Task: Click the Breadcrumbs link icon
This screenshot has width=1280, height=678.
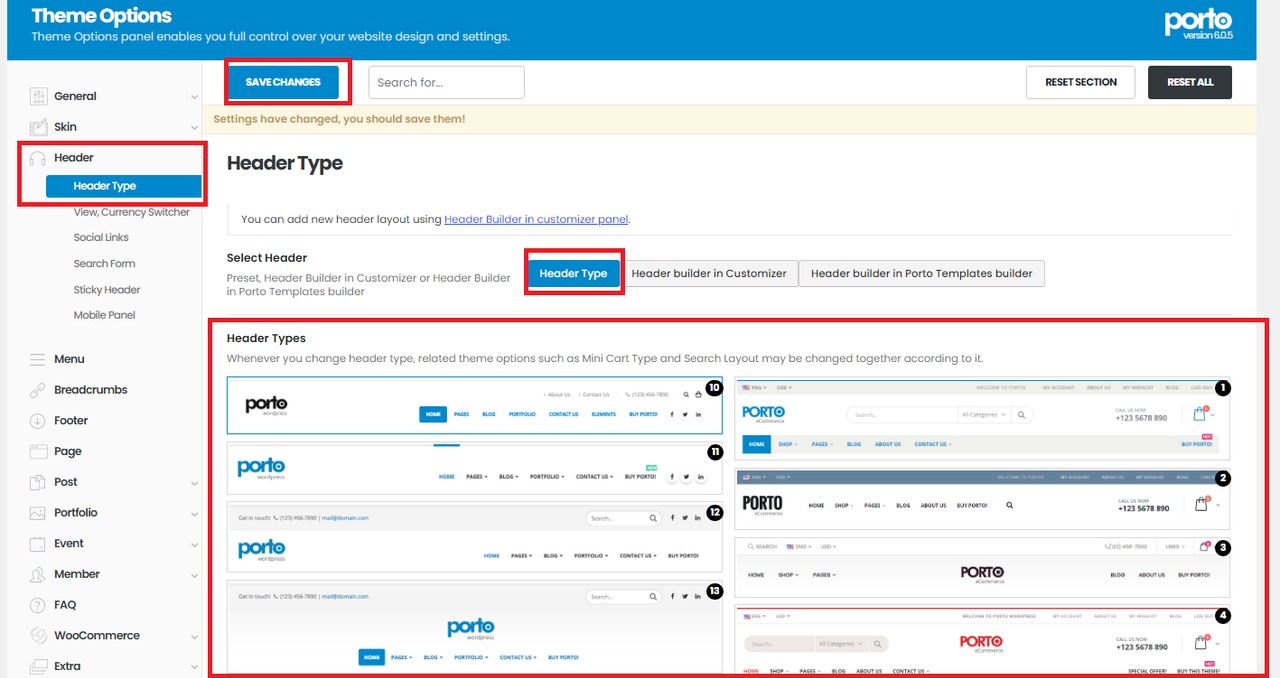Action: [x=38, y=390]
